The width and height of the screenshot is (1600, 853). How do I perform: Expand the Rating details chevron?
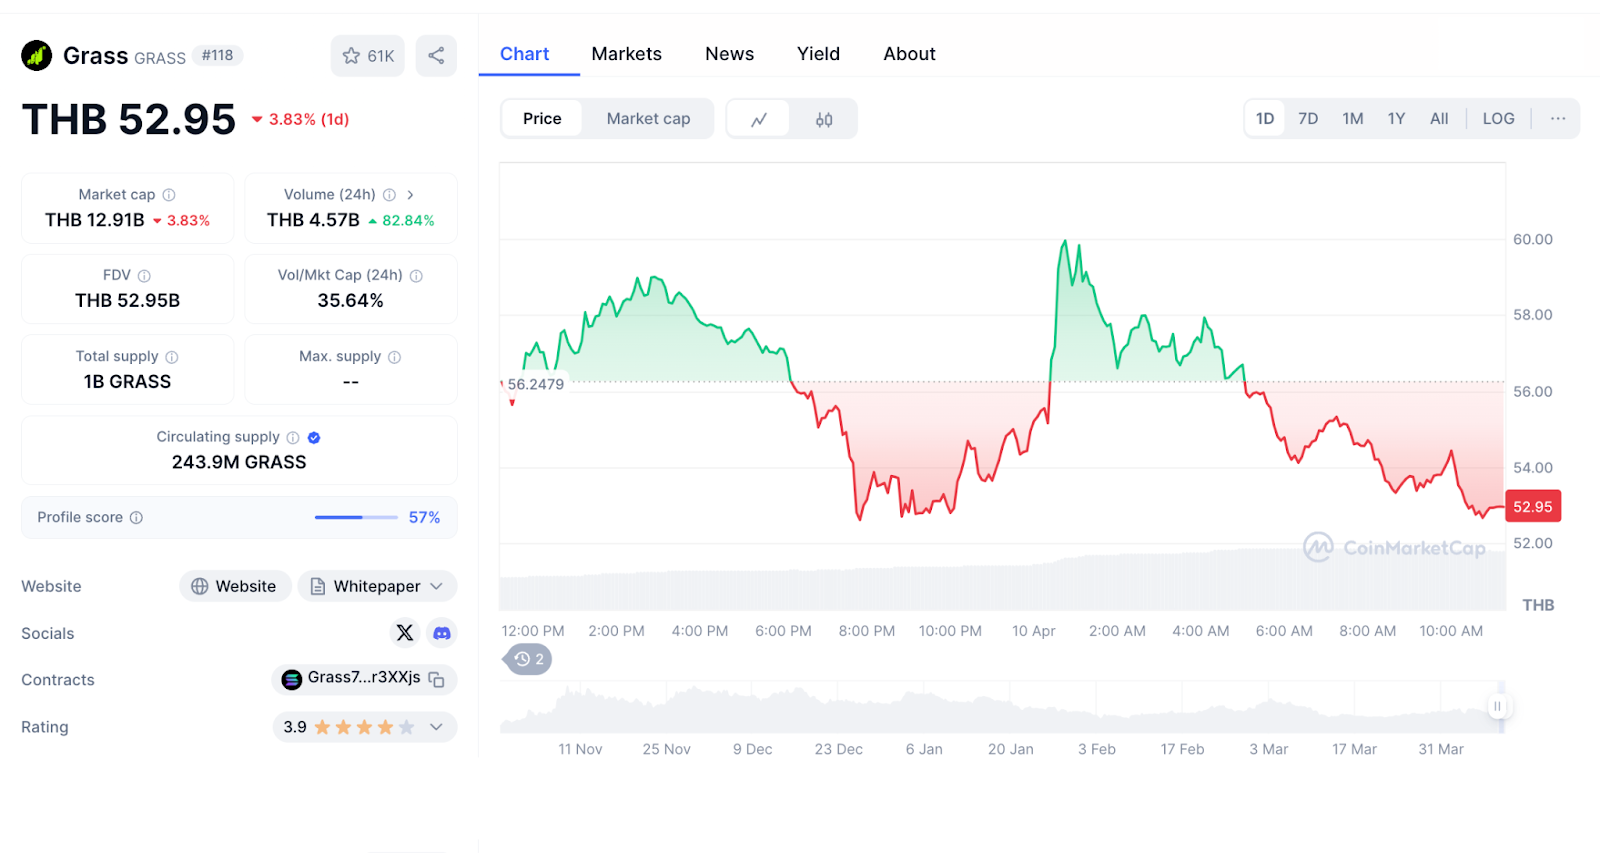[436, 727]
